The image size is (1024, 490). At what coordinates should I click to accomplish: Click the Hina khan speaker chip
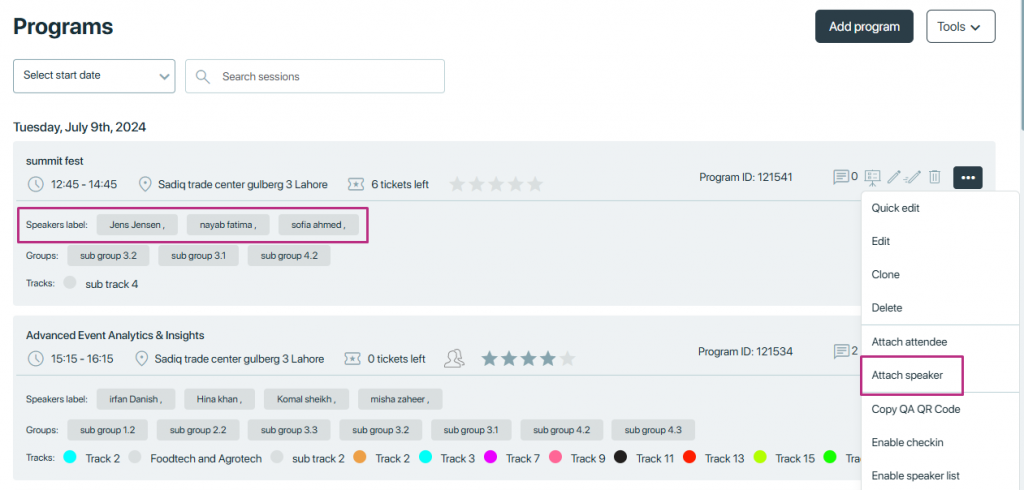pyautogui.click(x=219, y=399)
